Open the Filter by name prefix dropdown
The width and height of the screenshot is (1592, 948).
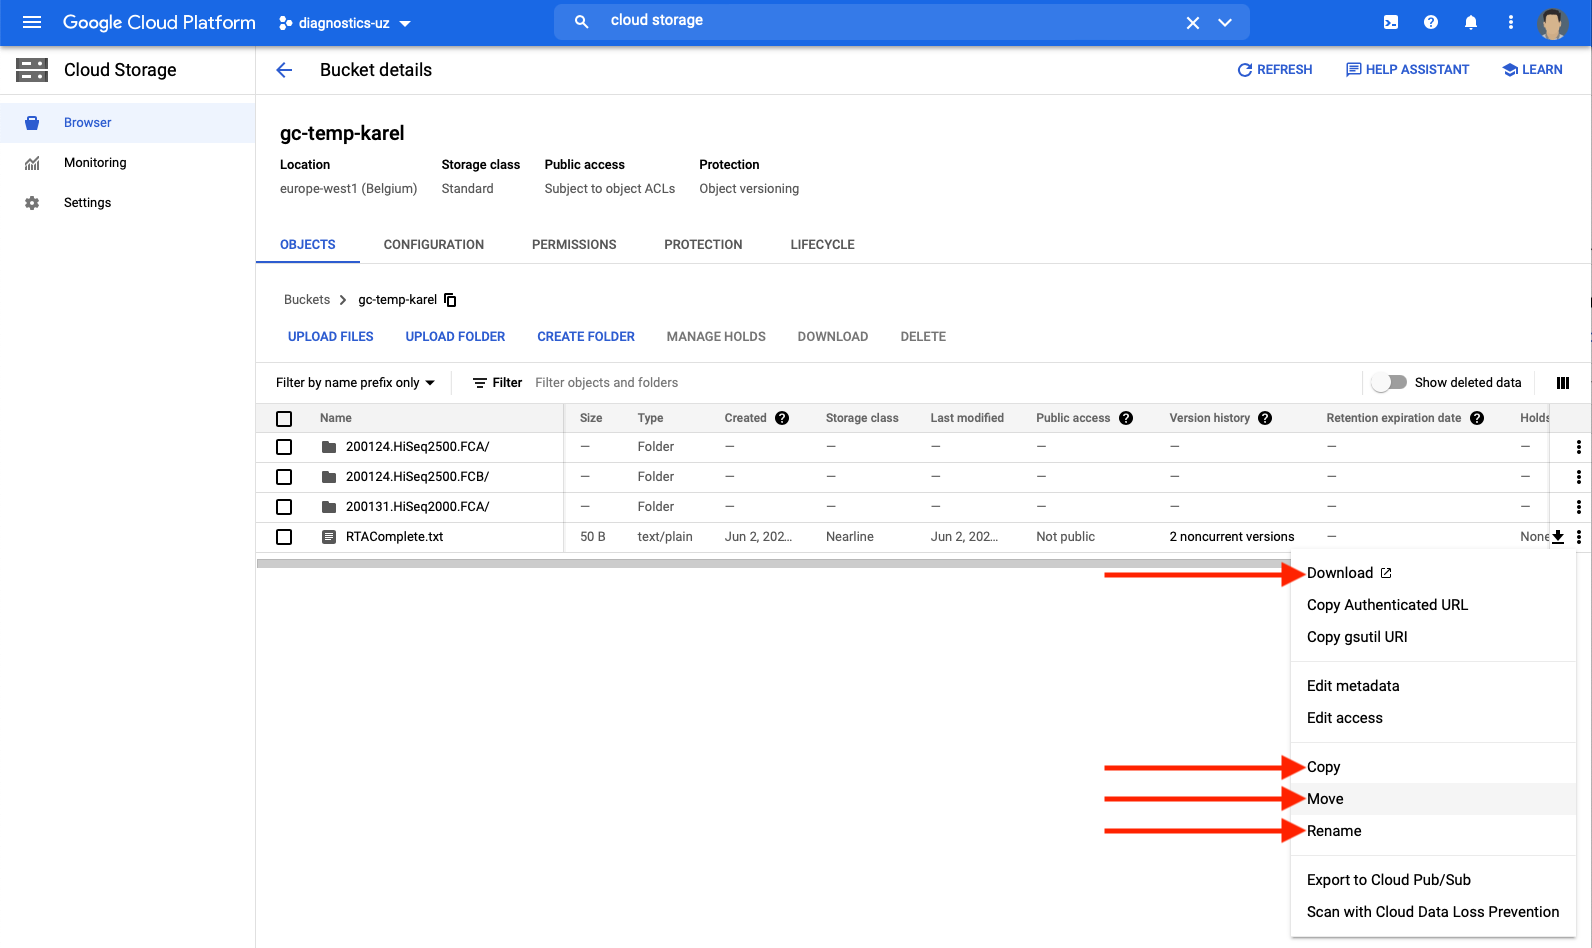pos(355,383)
